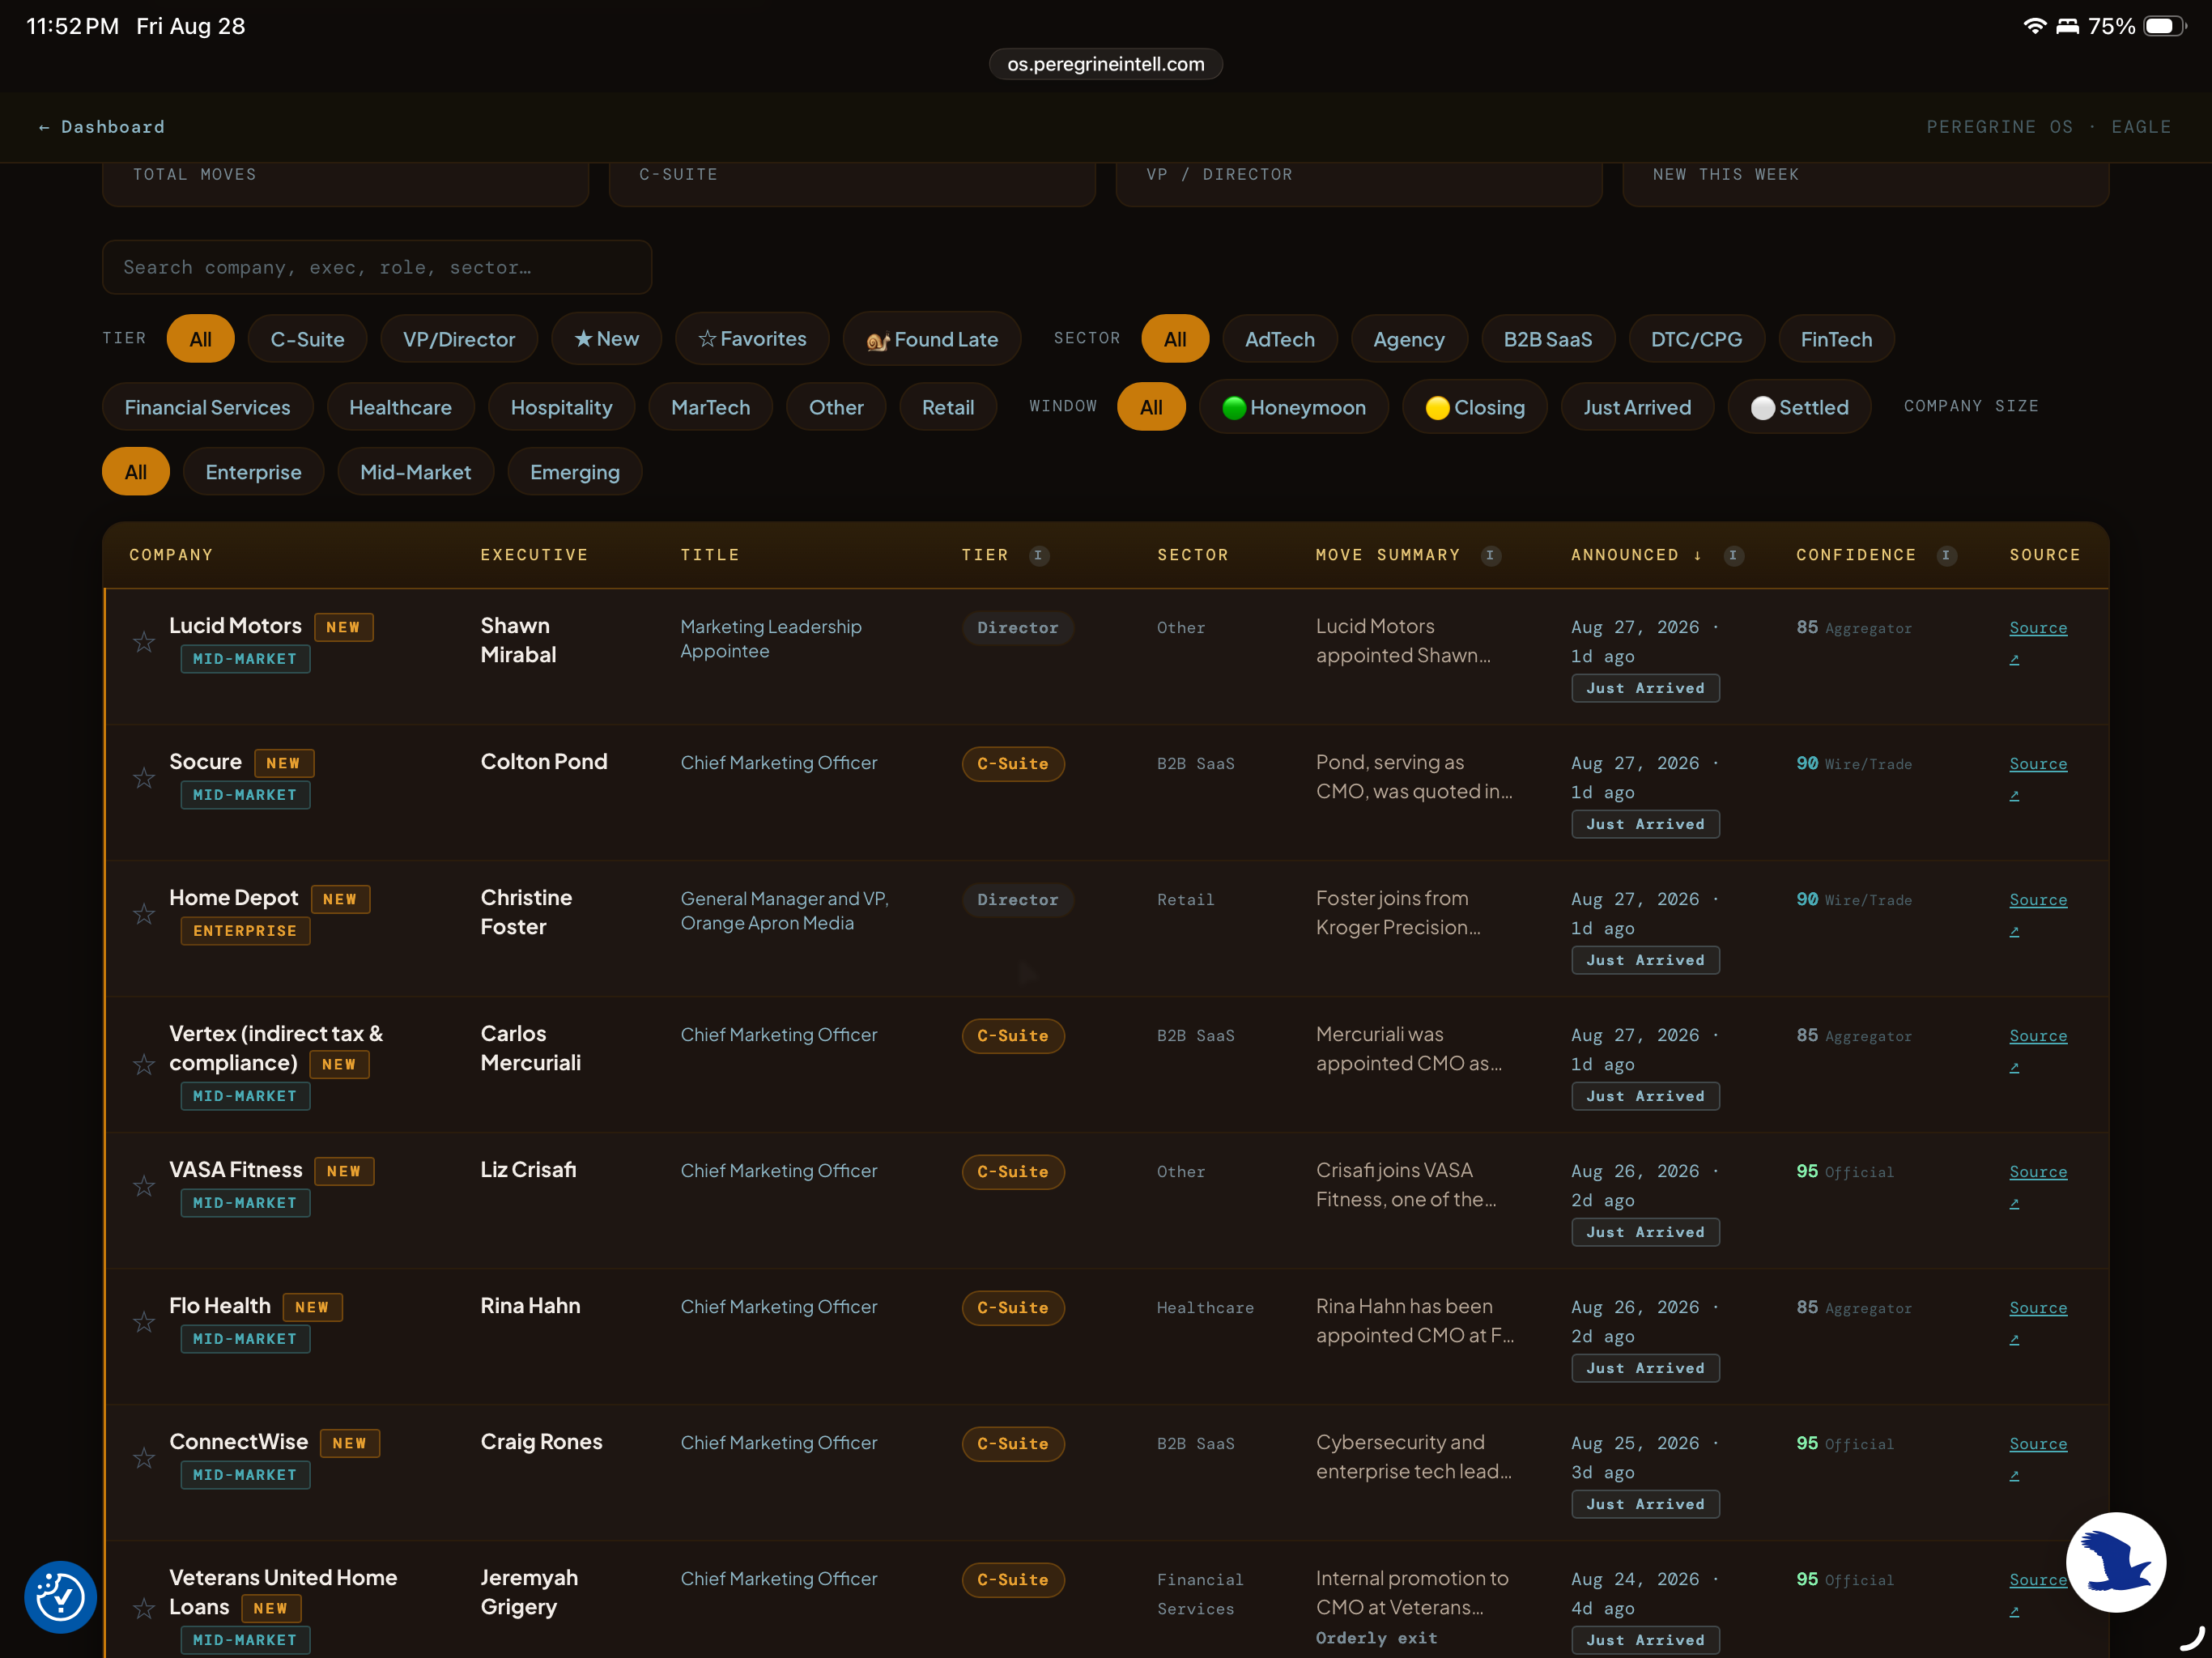
Task: Select the FinTech sector filter
Action: [1836, 339]
